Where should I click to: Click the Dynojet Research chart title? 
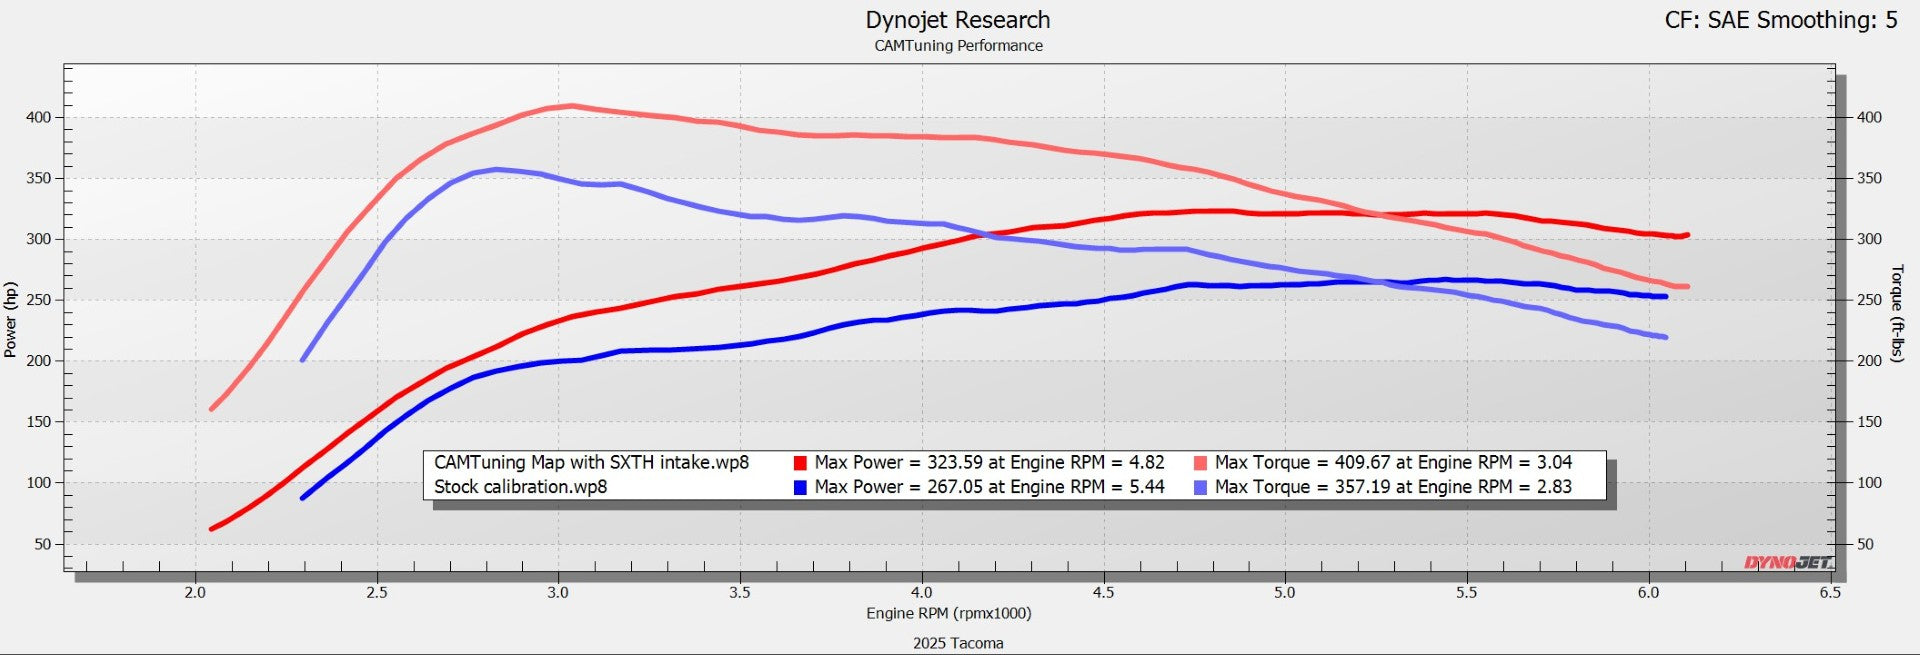tap(957, 20)
